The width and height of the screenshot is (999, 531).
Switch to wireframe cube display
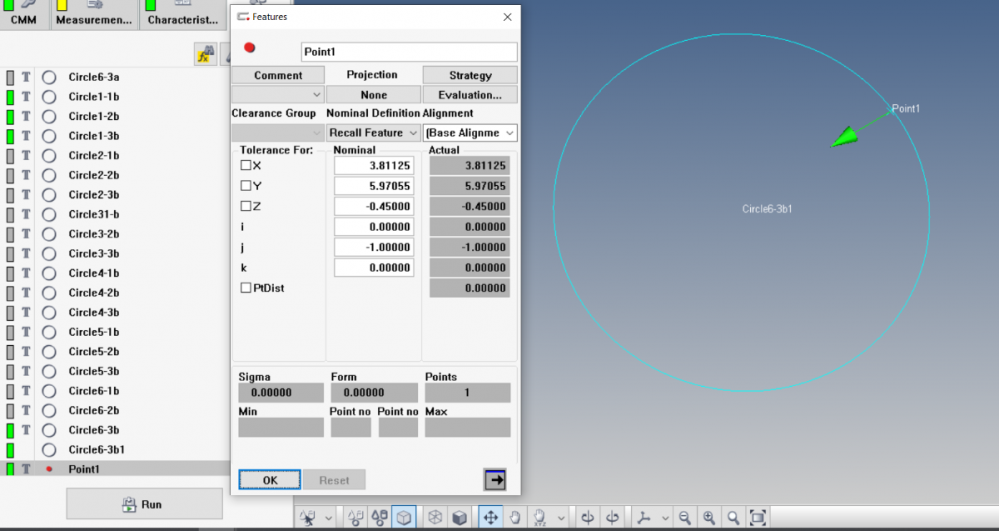(x=435, y=517)
